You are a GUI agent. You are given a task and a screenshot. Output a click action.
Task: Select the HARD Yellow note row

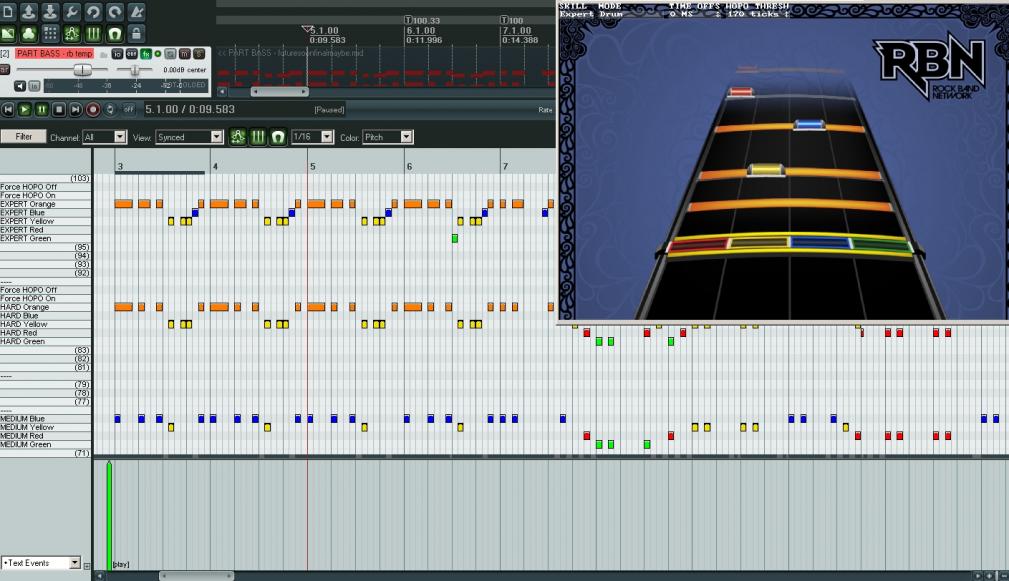tap(46, 324)
